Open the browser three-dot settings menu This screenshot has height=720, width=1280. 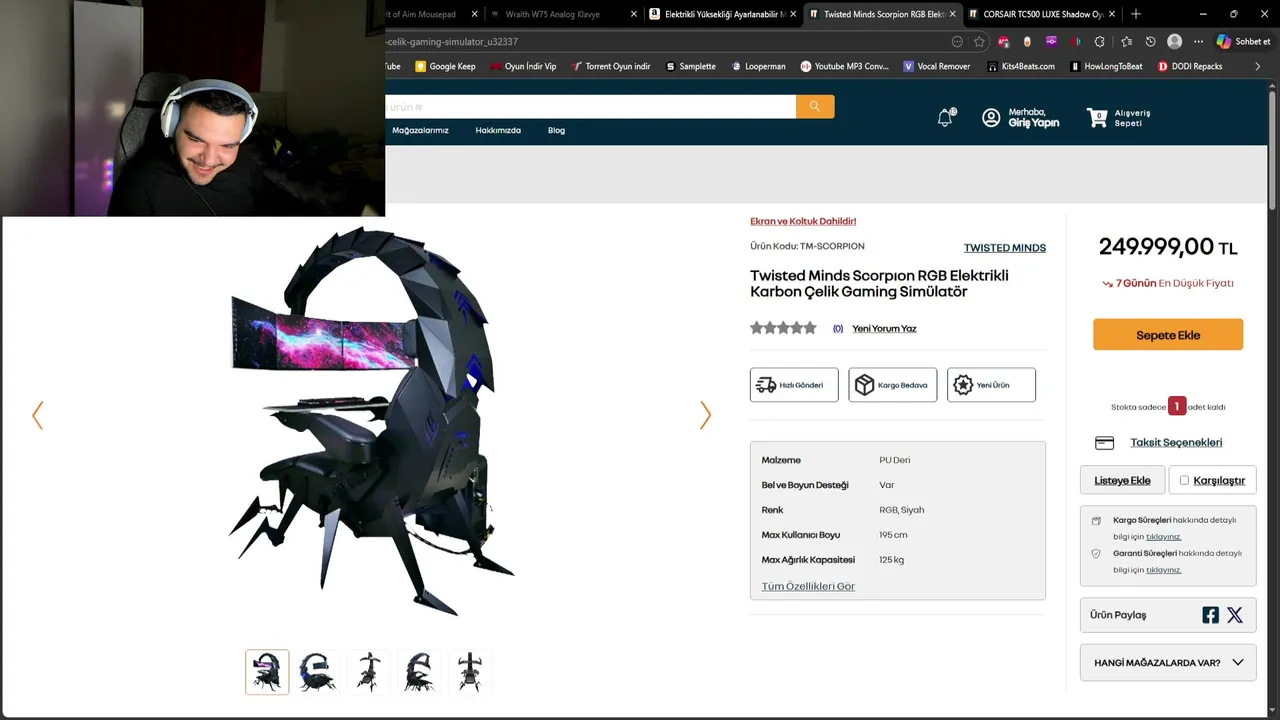pyautogui.click(x=1198, y=42)
